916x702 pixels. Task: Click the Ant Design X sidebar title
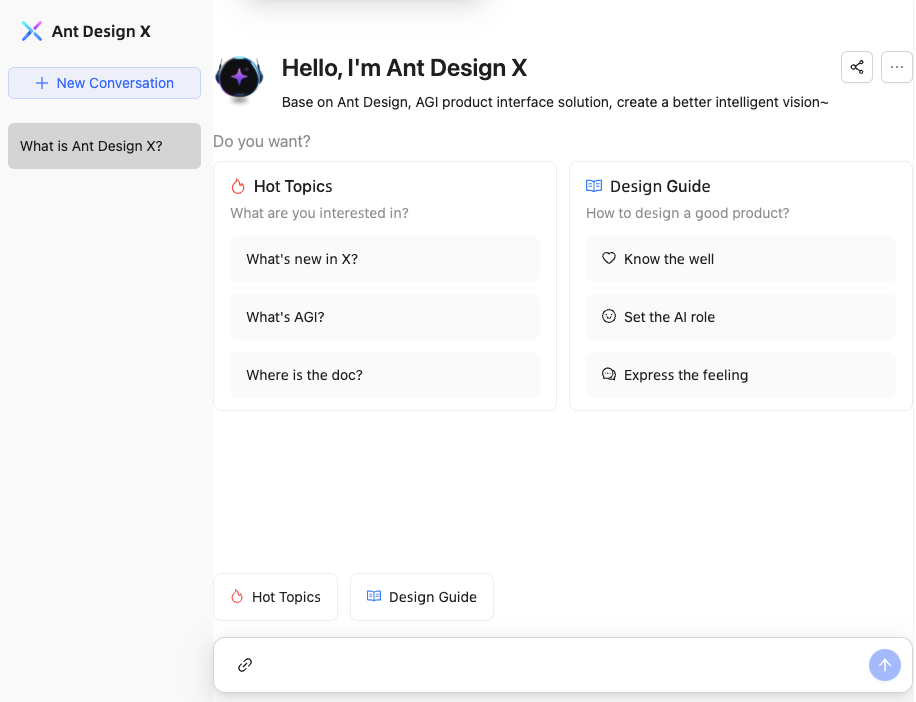[101, 31]
